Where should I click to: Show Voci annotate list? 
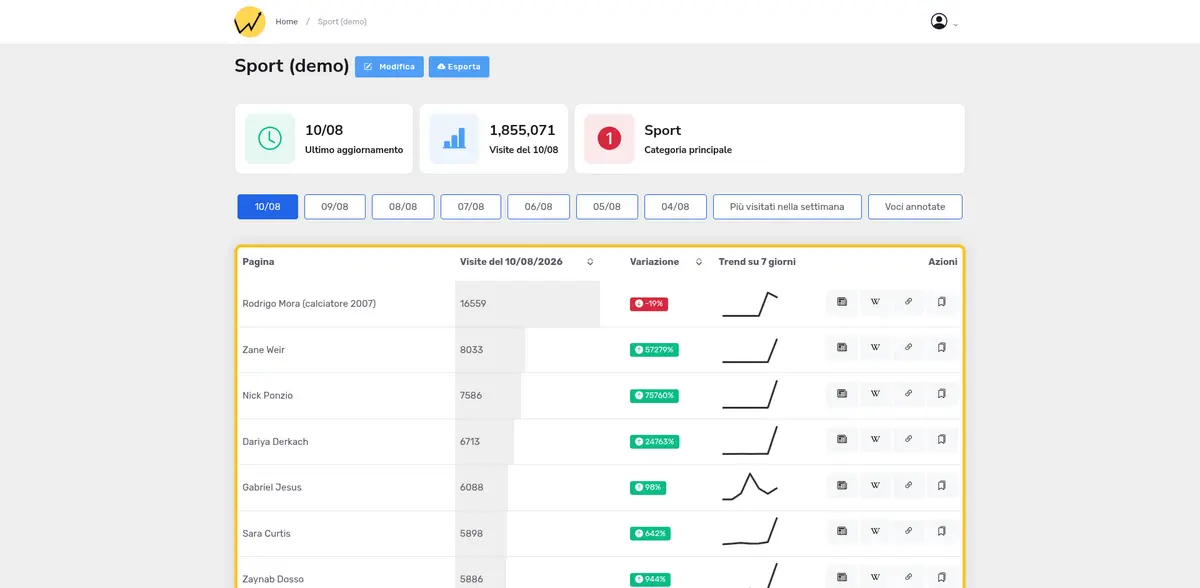tap(915, 207)
